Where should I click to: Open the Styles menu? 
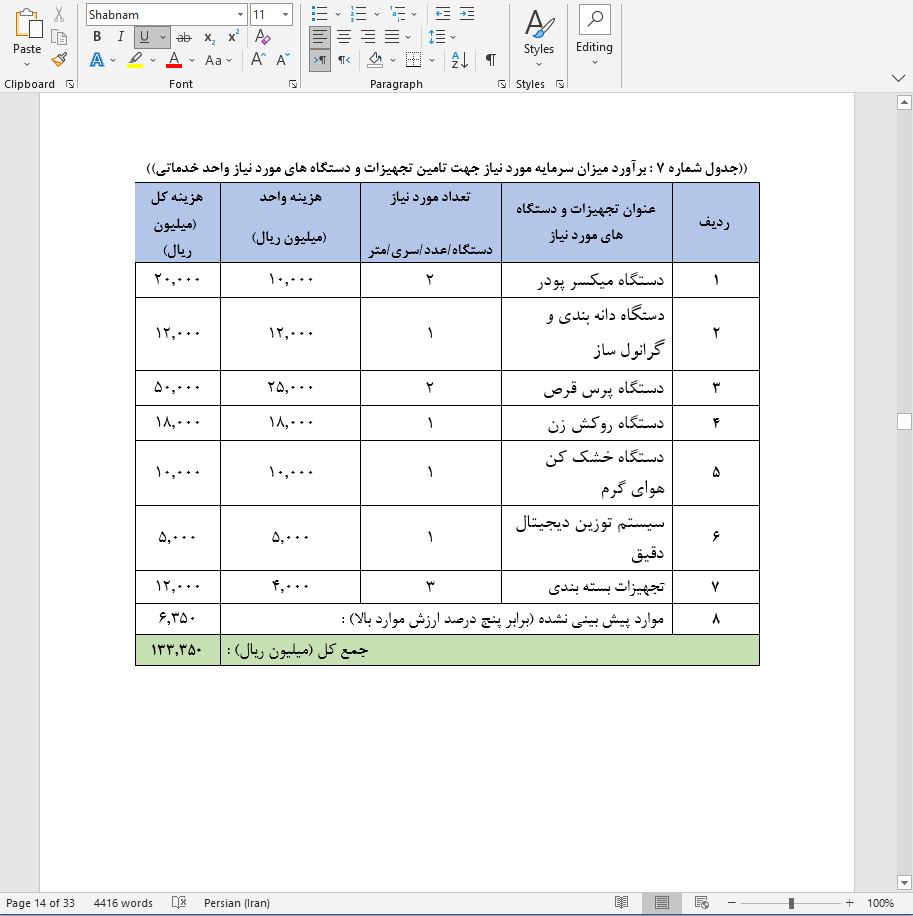(538, 38)
